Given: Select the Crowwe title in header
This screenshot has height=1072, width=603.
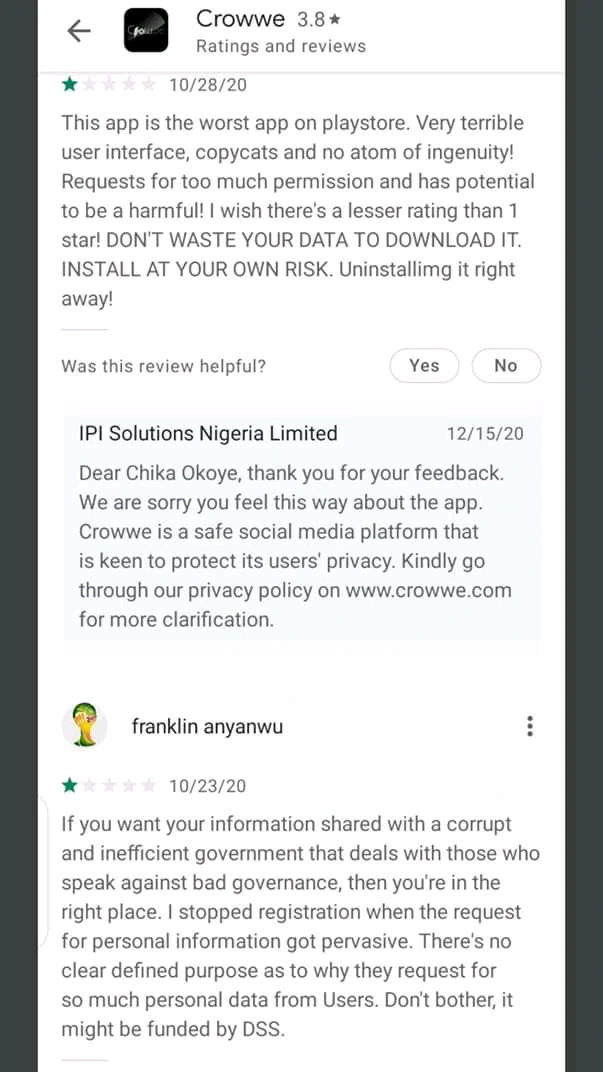Looking at the screenshot, I should tap(240, 19).
